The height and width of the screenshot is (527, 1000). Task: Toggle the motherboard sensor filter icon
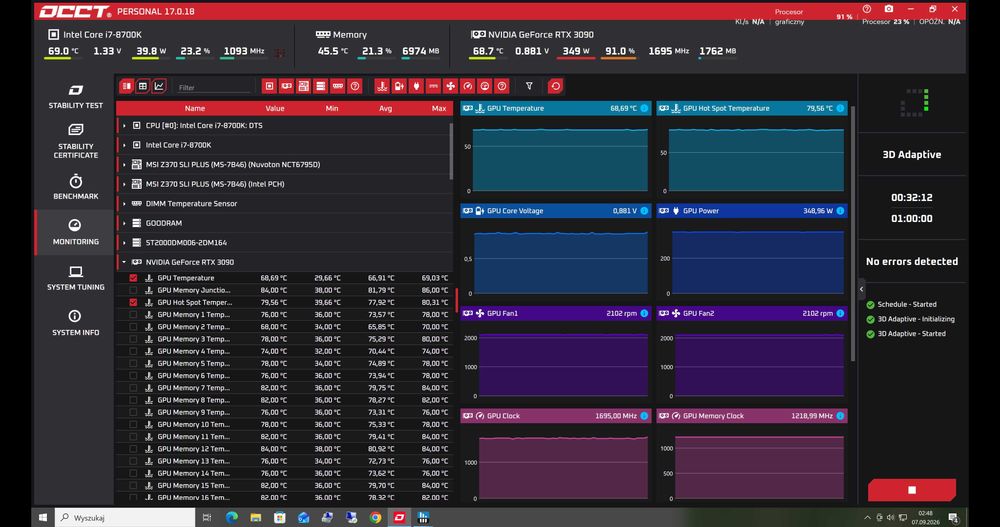pos(304,86)
